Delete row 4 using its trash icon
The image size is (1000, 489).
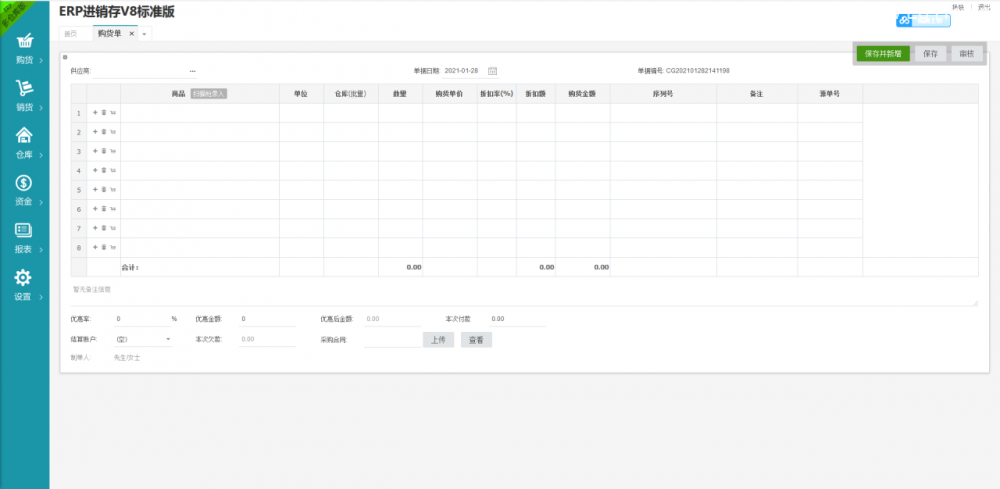point(103,170)
